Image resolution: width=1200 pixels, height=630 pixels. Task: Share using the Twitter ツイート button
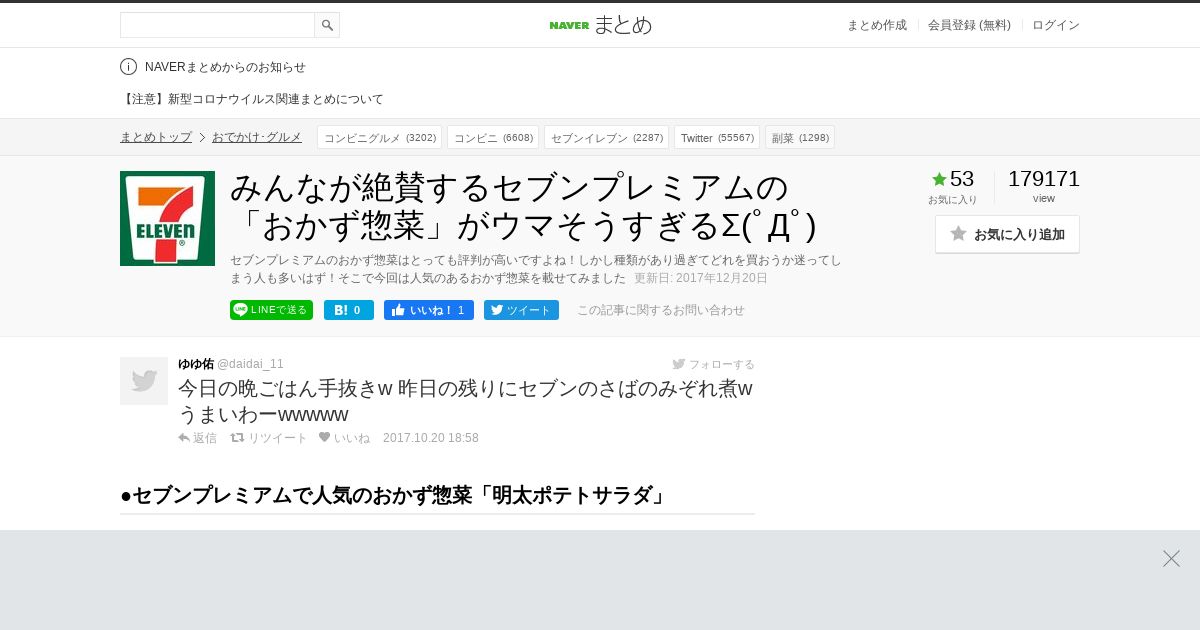pyautogui.click(x=521, y=310)
